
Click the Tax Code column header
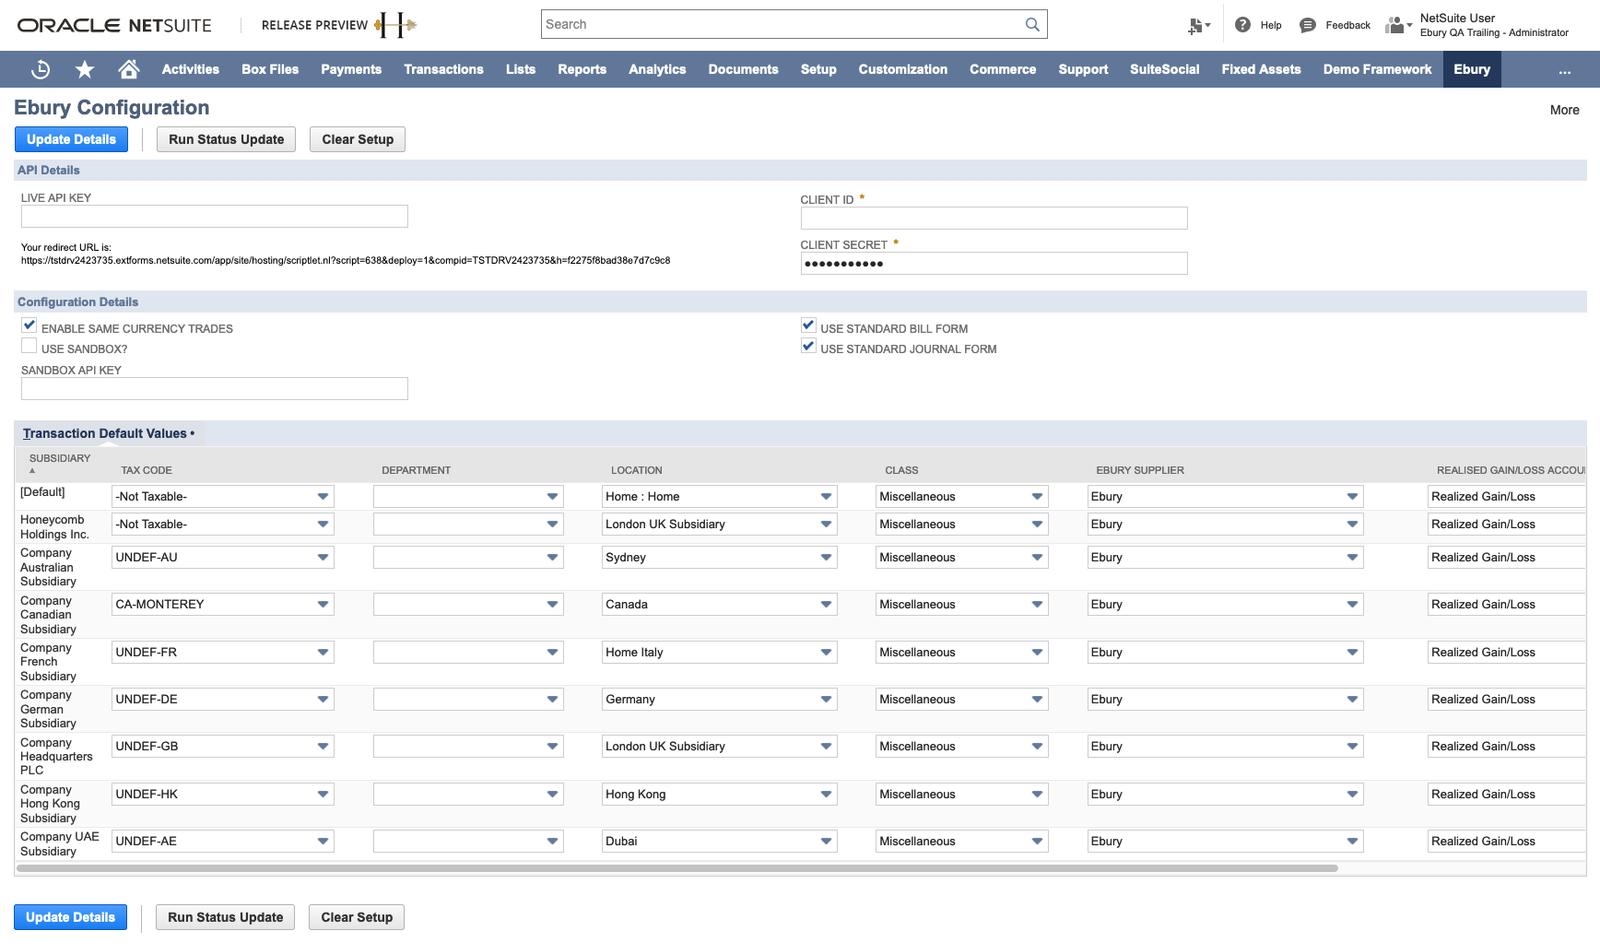click(146, 470)
